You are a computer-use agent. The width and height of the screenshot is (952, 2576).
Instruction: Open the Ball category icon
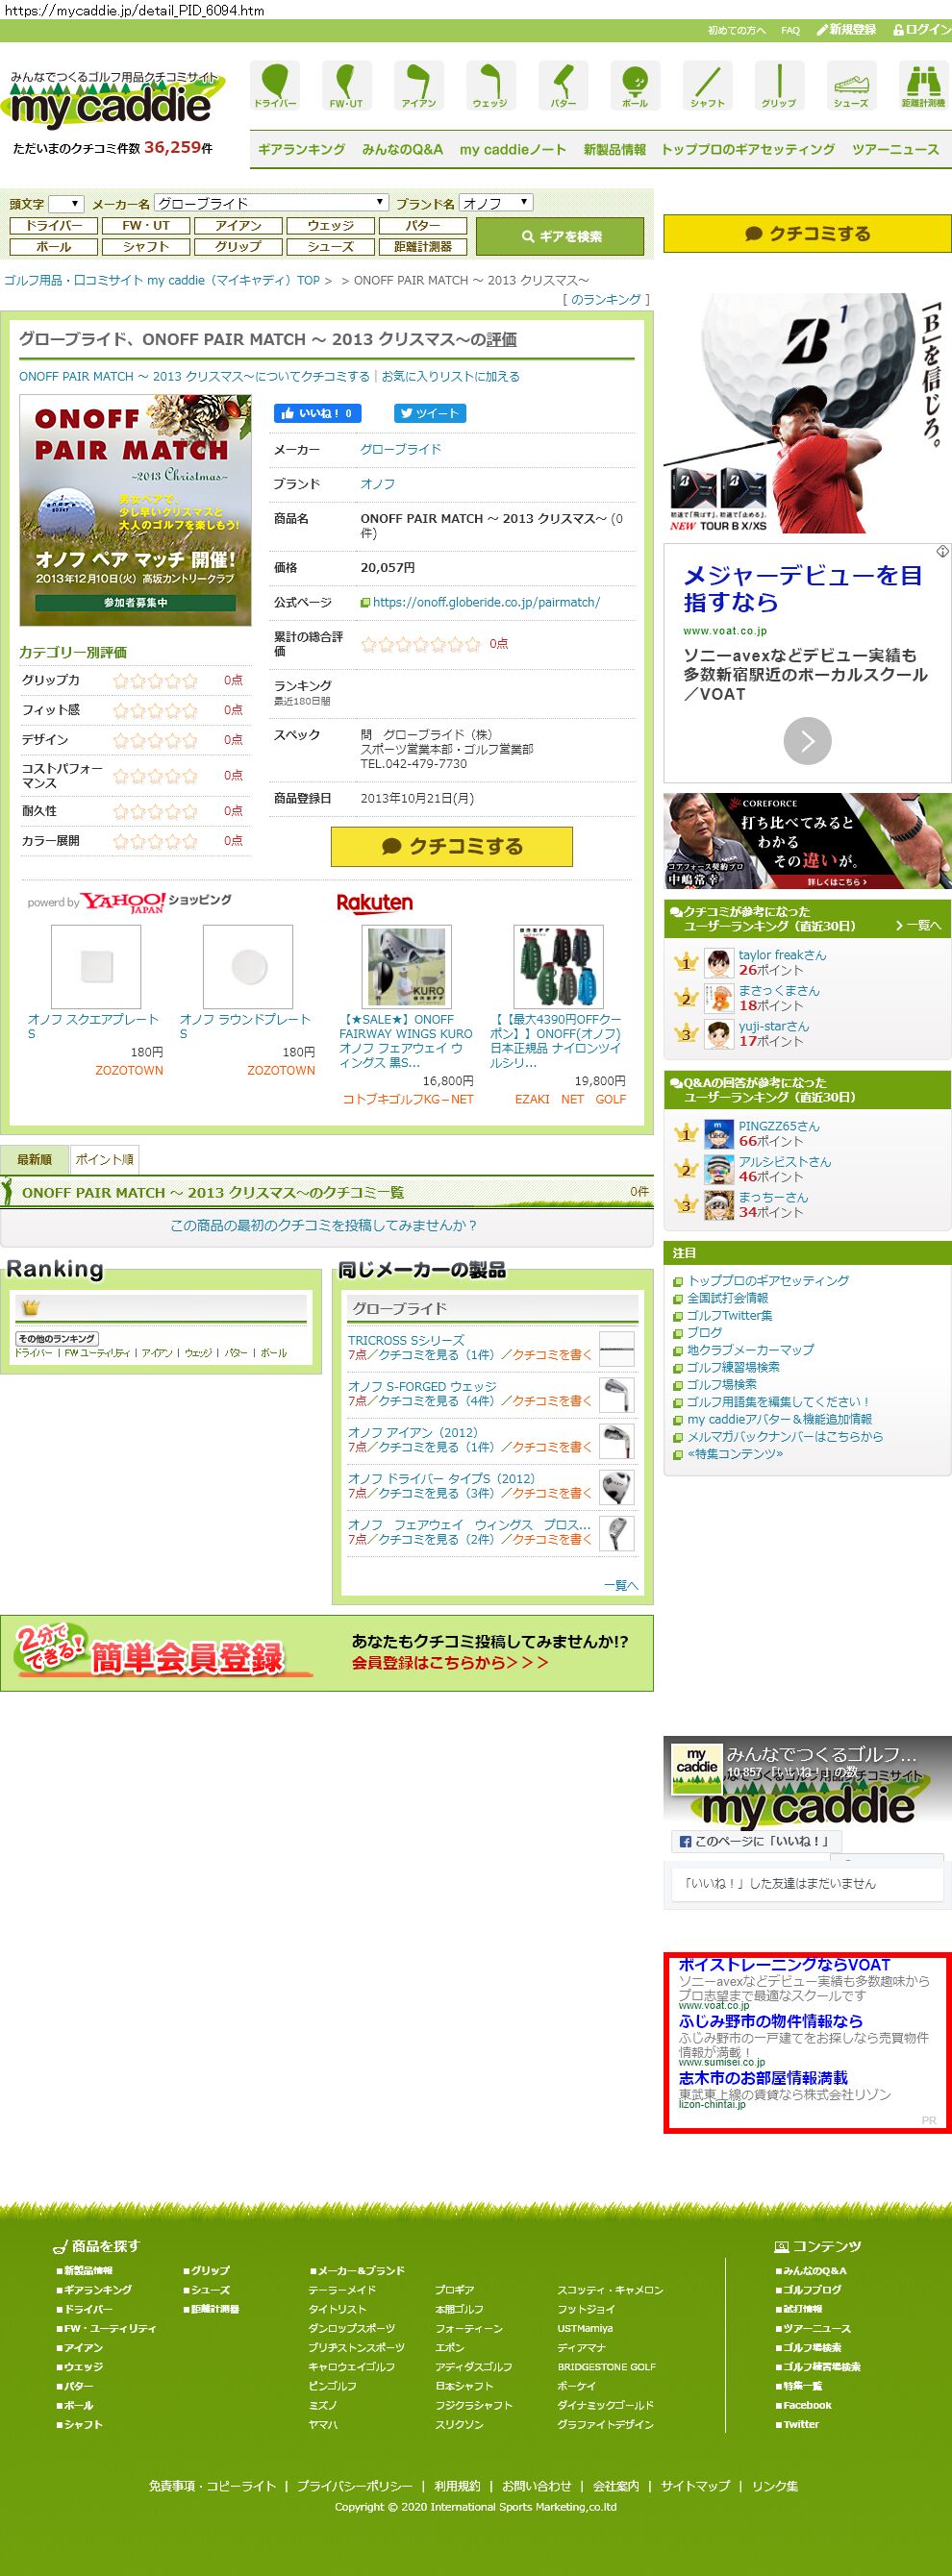(x=635, y=85)
